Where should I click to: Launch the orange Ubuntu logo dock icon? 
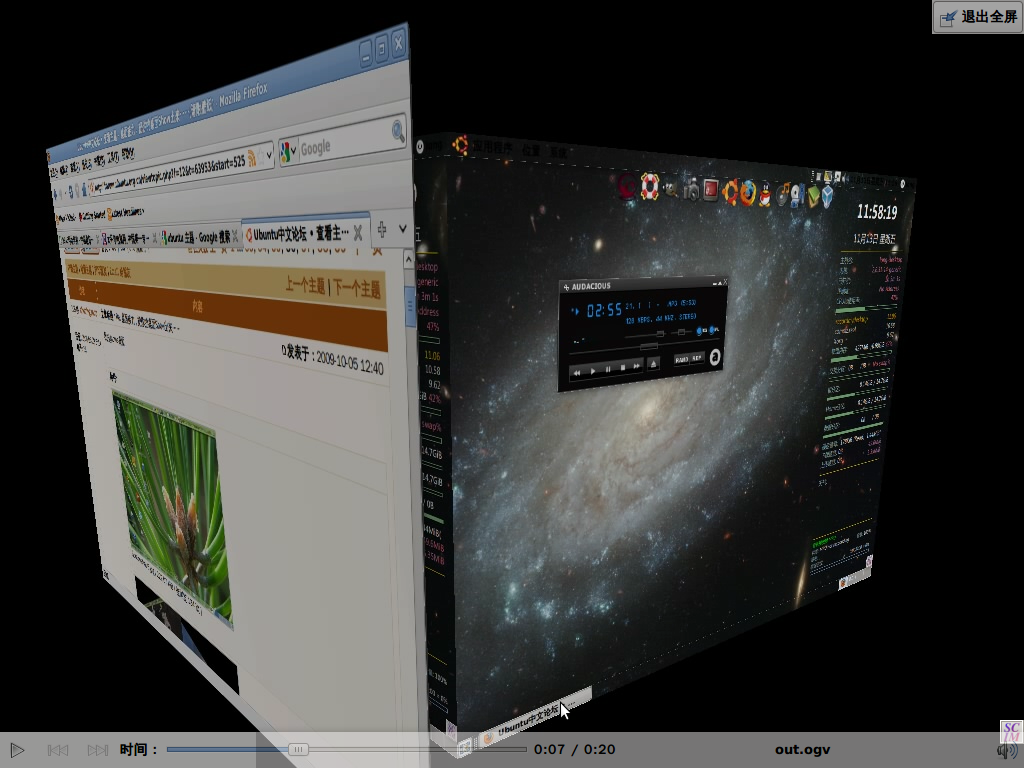tap(730, 192)
